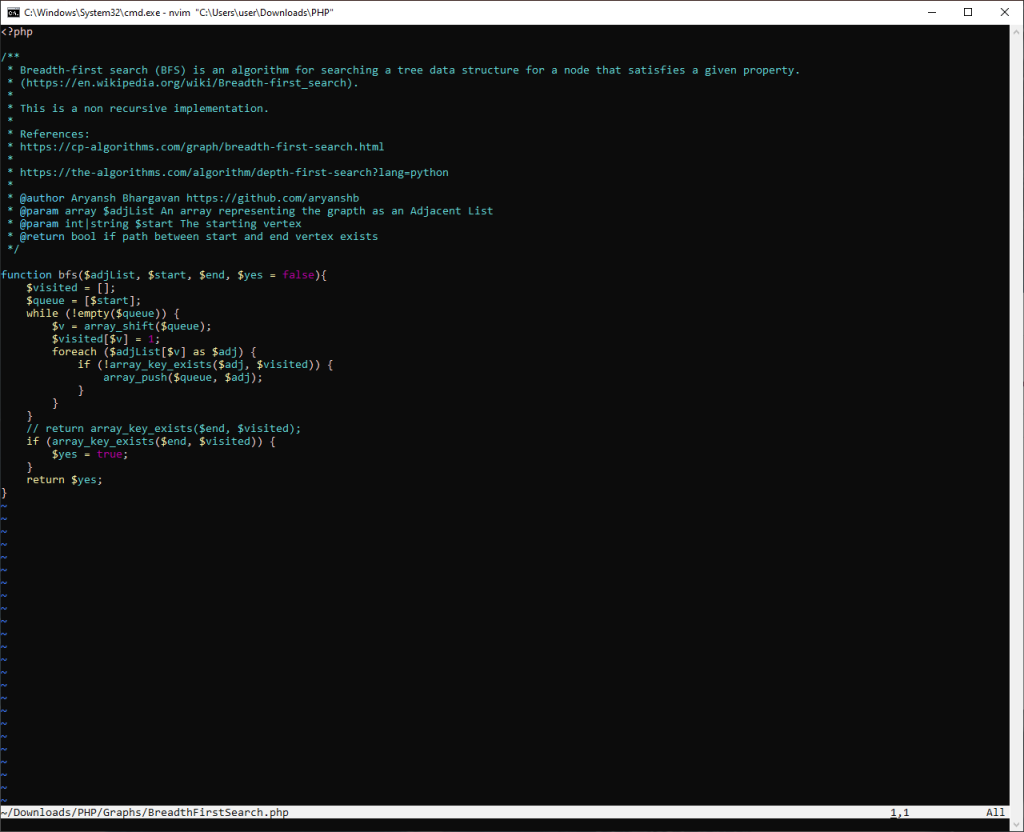Click the '$visited = [];' line

tap(71, 287)
